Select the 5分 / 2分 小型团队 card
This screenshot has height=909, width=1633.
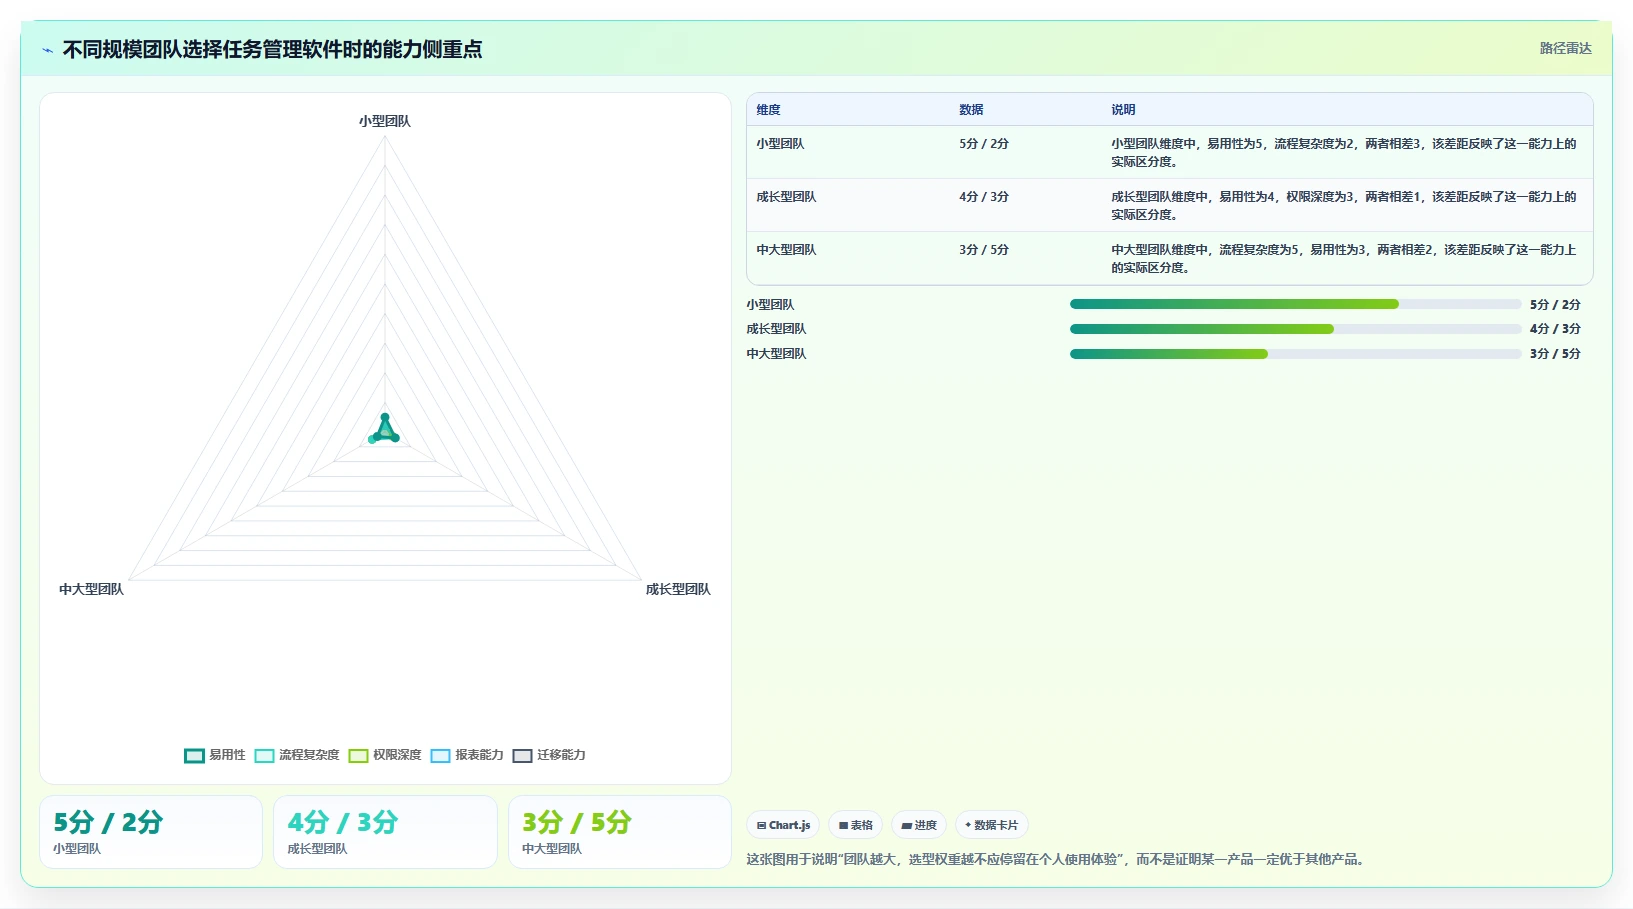[x=151, y=832]
